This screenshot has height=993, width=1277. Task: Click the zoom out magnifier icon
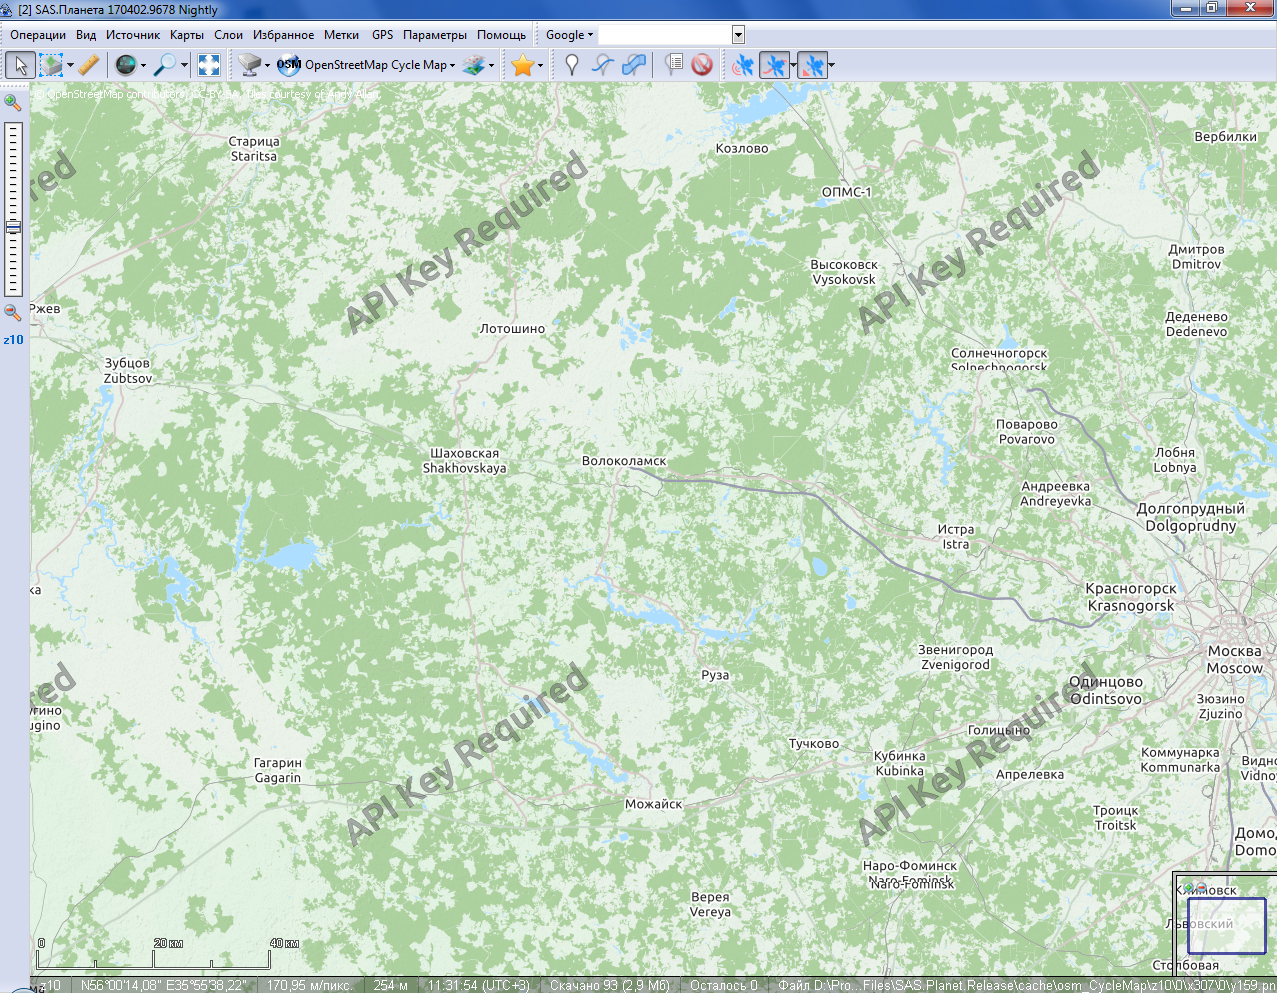click(13, 313)
